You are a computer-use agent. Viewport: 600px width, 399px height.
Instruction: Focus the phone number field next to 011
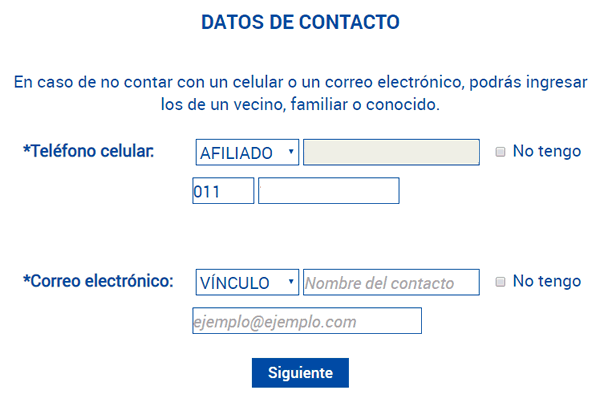point(329,191)
